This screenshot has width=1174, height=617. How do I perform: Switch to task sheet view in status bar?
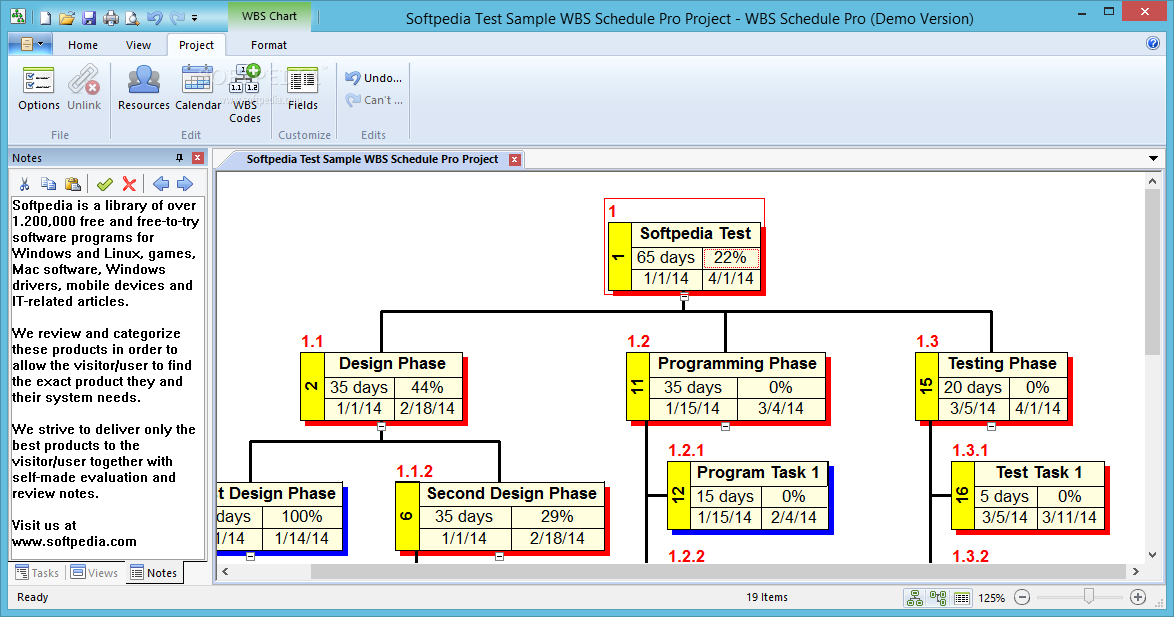coord(962,598)
